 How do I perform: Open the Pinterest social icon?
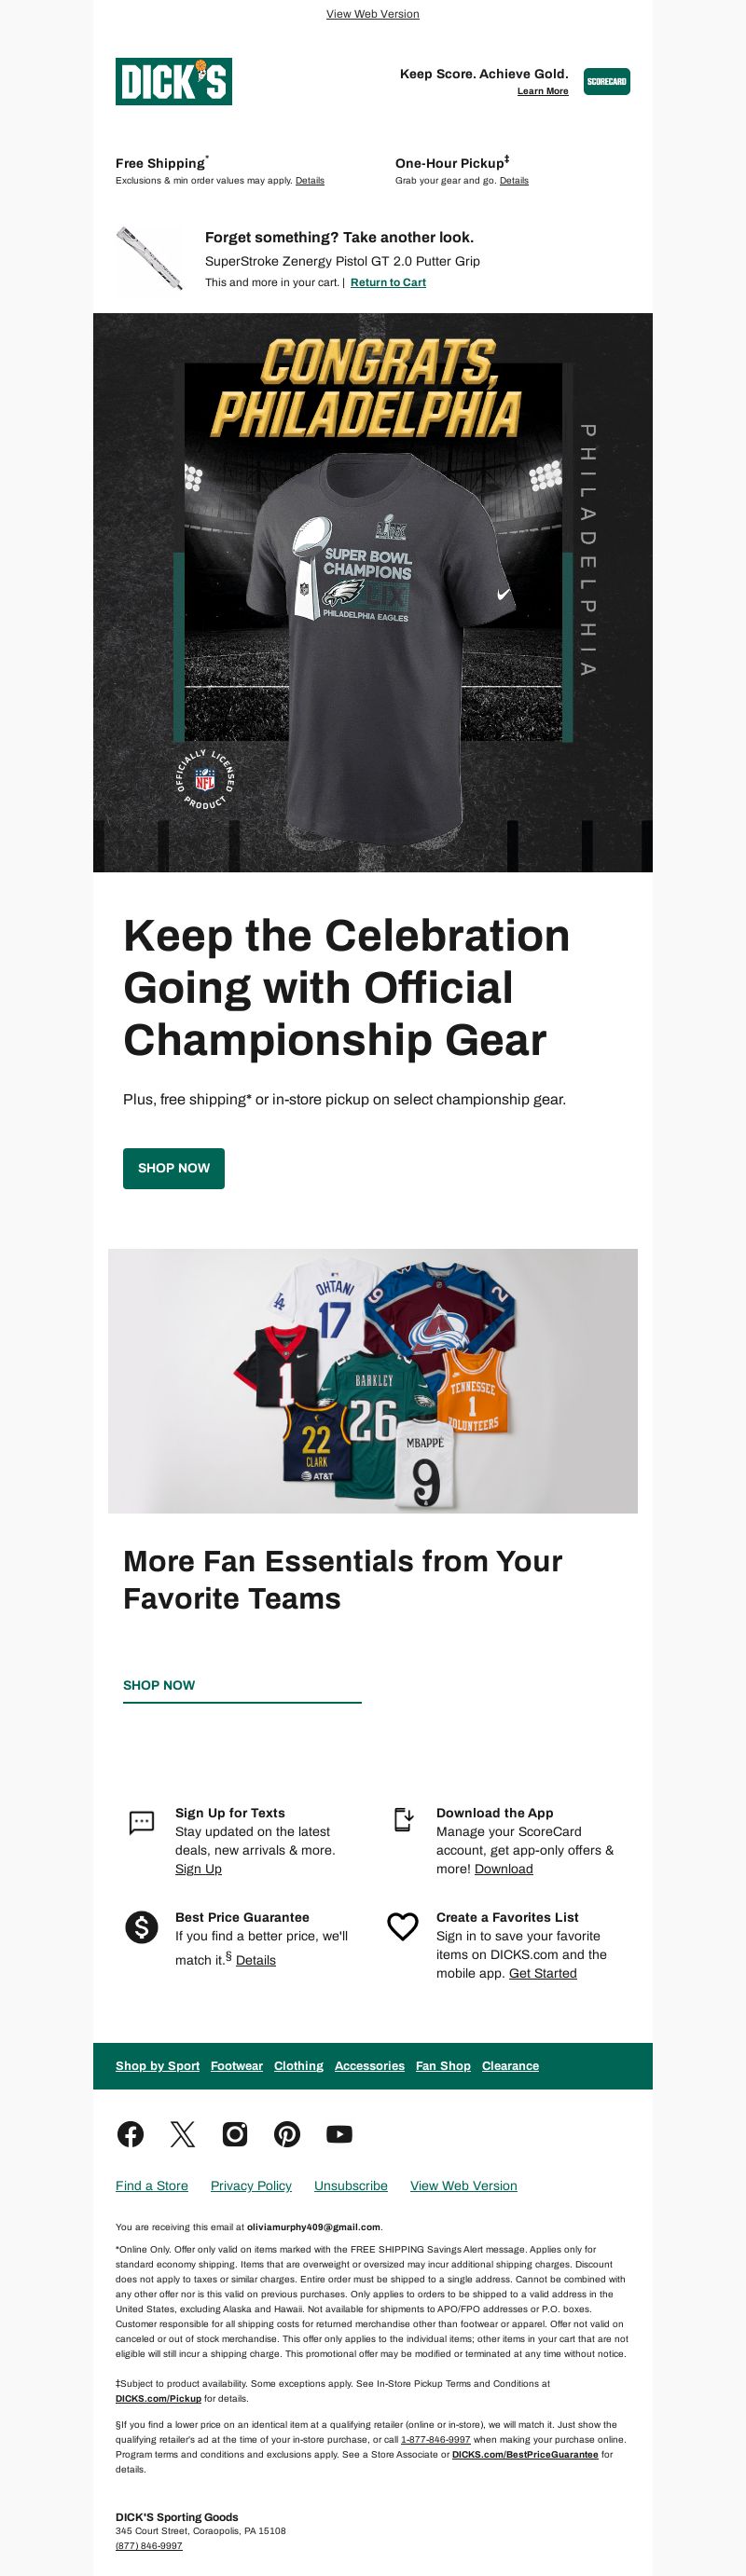tap(287, 2134)
